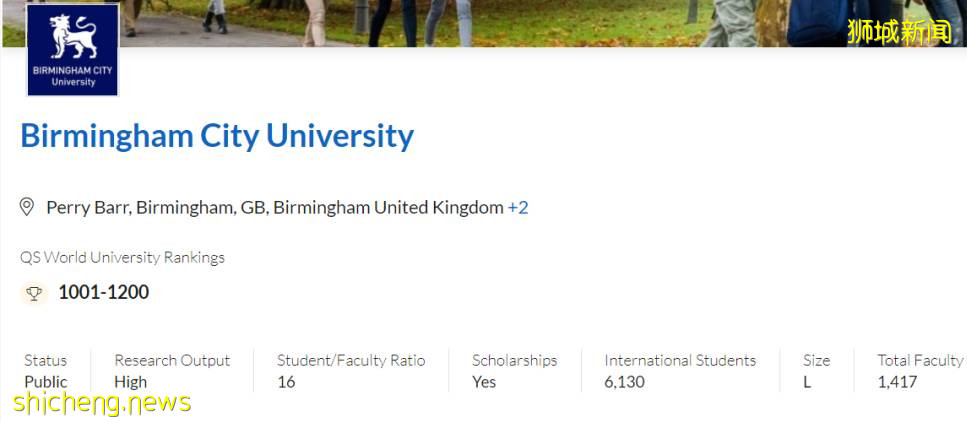The image size is (967, 422).
Task: Click the Scholarships stat label
Action: tap(514, 360)
